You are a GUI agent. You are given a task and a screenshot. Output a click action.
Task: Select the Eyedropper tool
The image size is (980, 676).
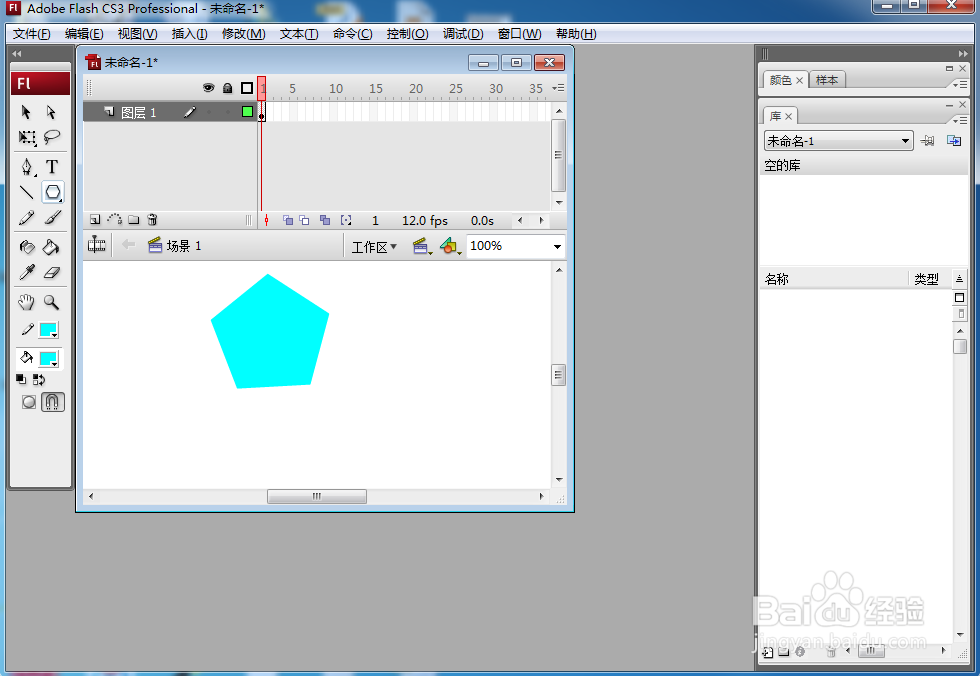pyautogui.click(x=27, y=272)
